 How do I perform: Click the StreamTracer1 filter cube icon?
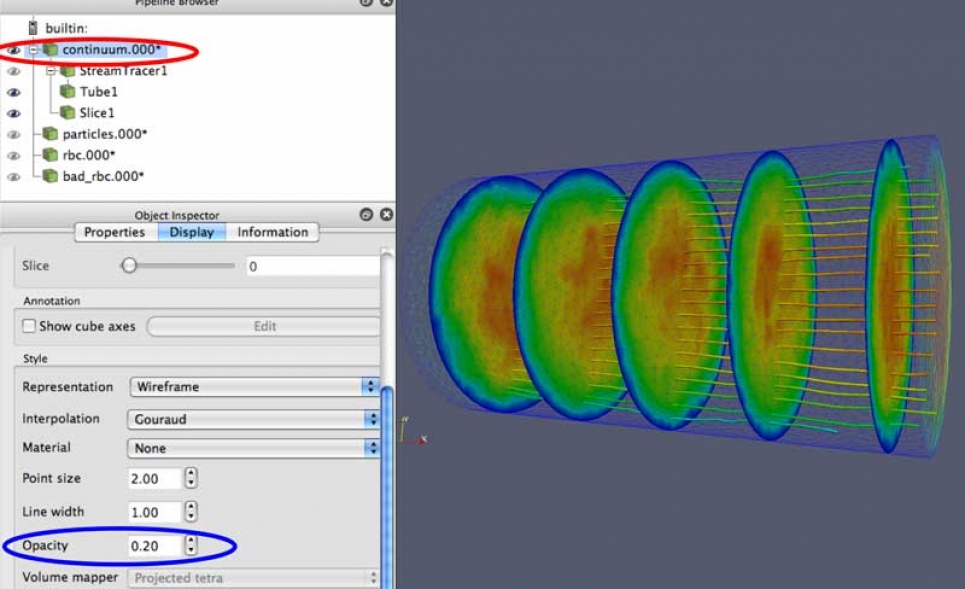[x=67, y=71]
